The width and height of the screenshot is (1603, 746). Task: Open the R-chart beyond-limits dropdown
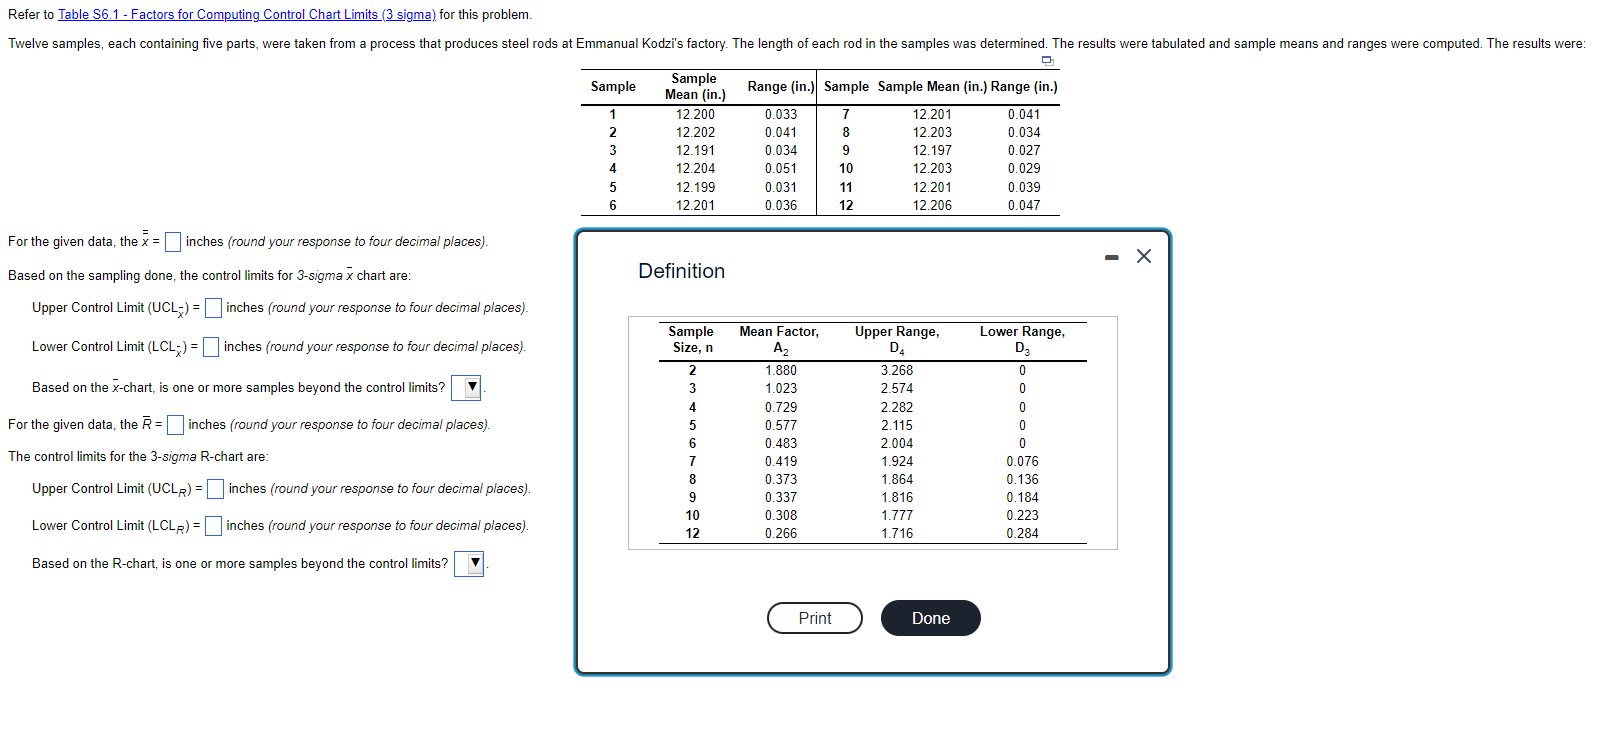pos(469,564)
